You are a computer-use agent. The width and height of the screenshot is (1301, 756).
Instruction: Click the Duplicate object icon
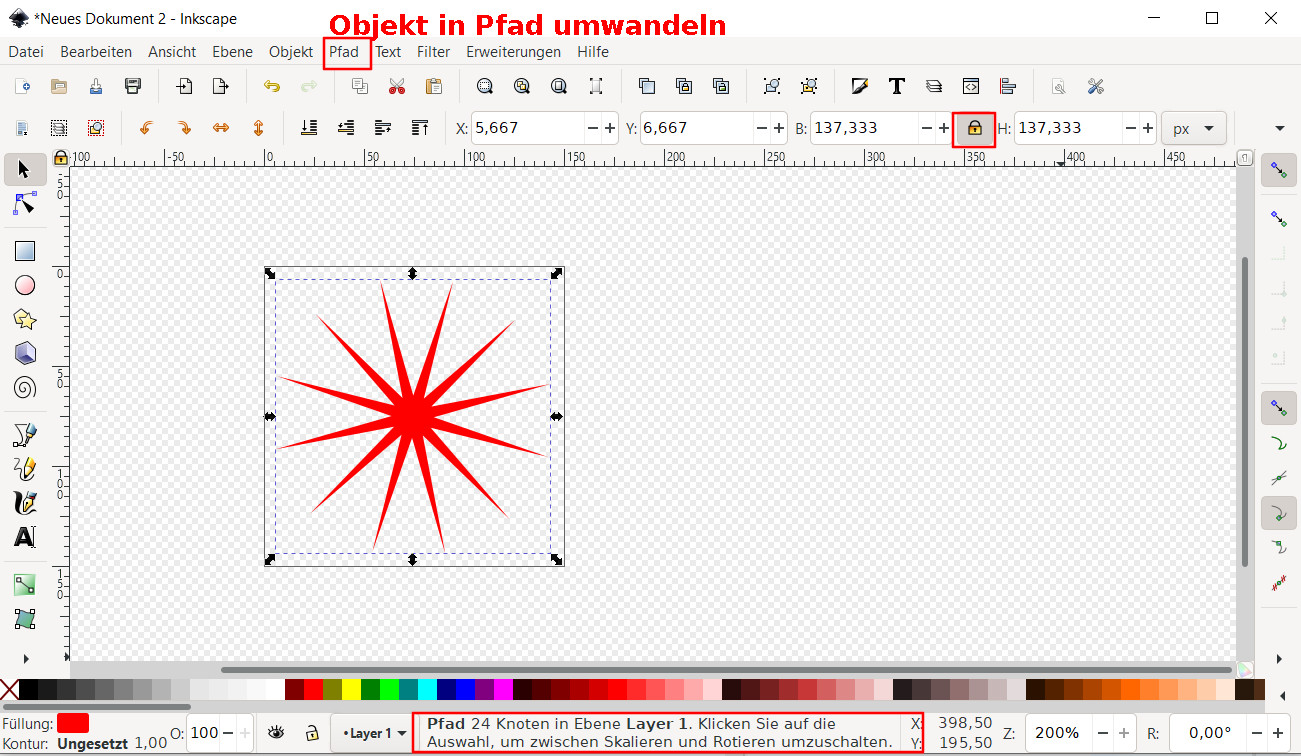tap(647, 86)
